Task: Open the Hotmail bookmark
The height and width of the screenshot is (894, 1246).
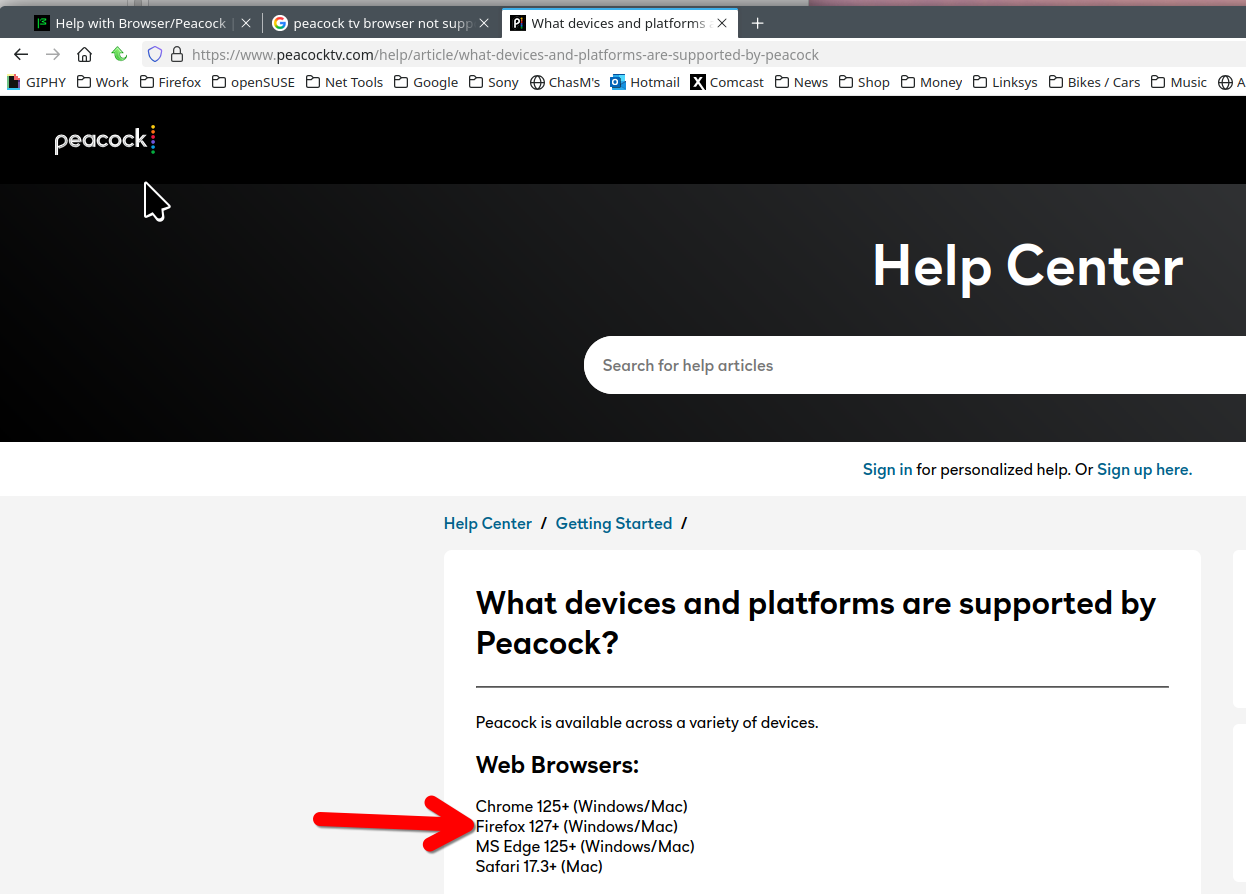Action: click(645, 82)
